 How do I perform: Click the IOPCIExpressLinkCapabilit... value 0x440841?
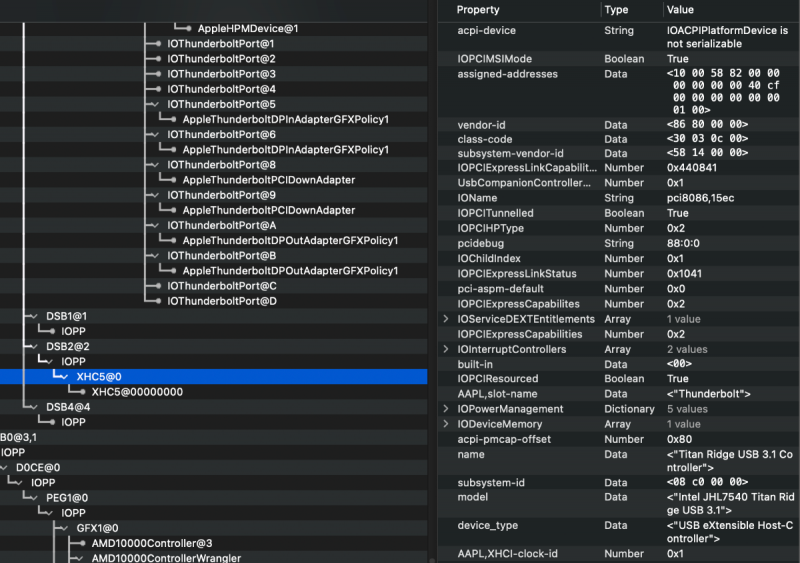pos(692,168)
